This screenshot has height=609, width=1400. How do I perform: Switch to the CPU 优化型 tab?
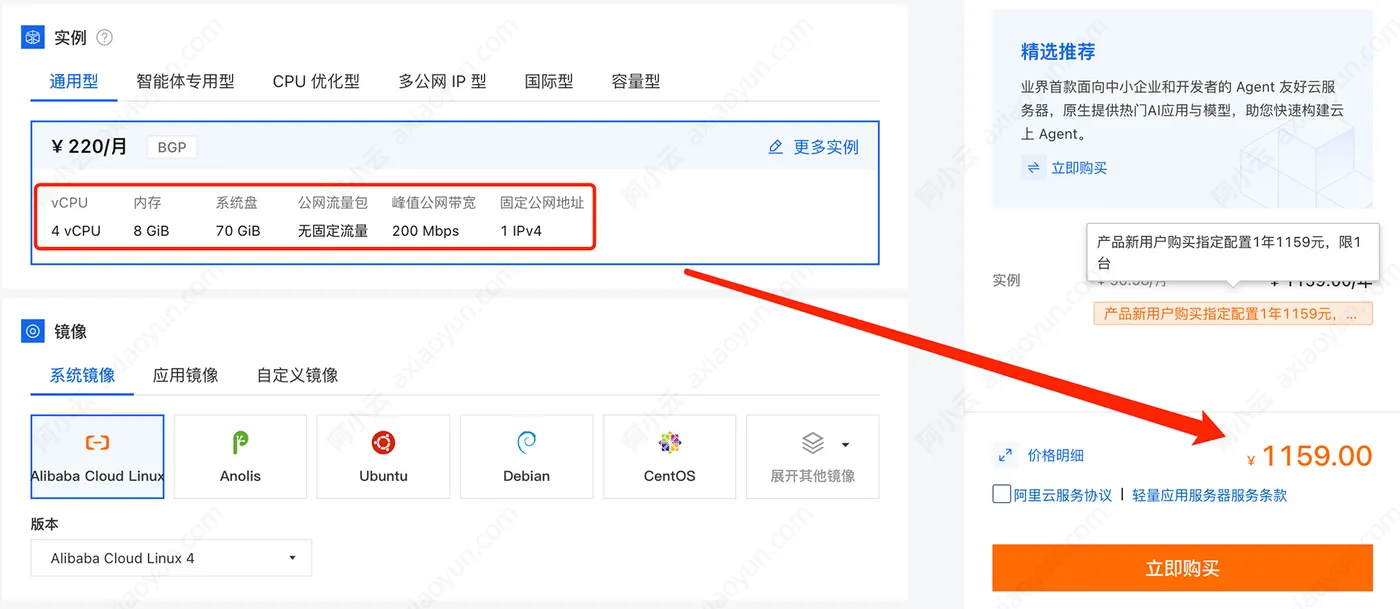tap(316, 82)
